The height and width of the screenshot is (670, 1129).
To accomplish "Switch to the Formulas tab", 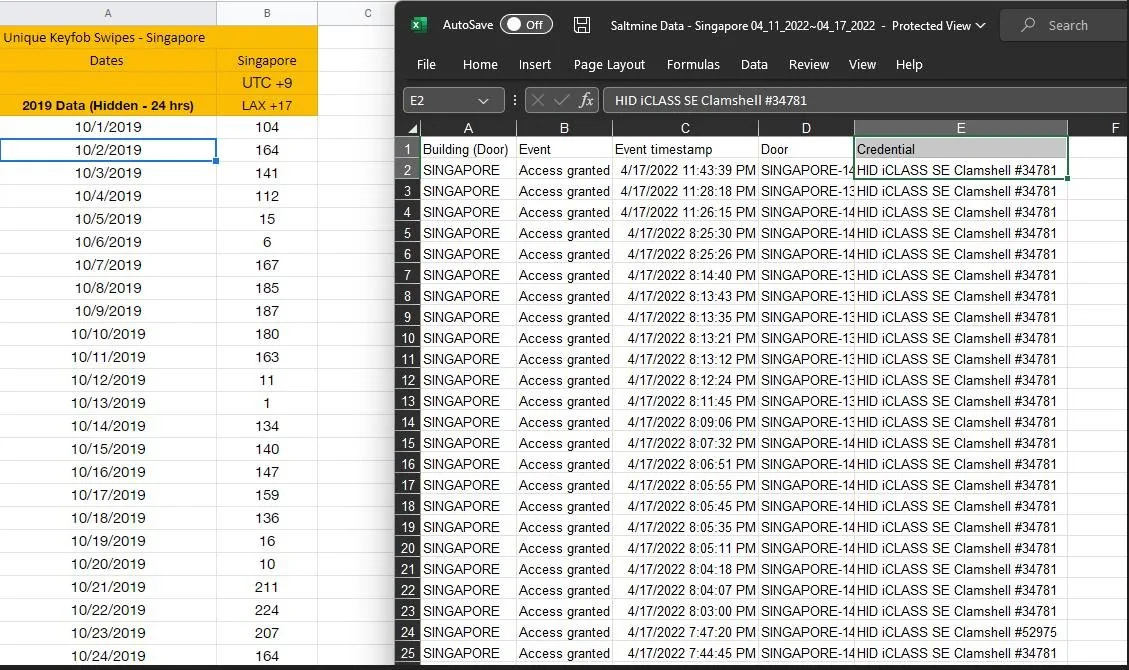I will (x=693, y=64).
